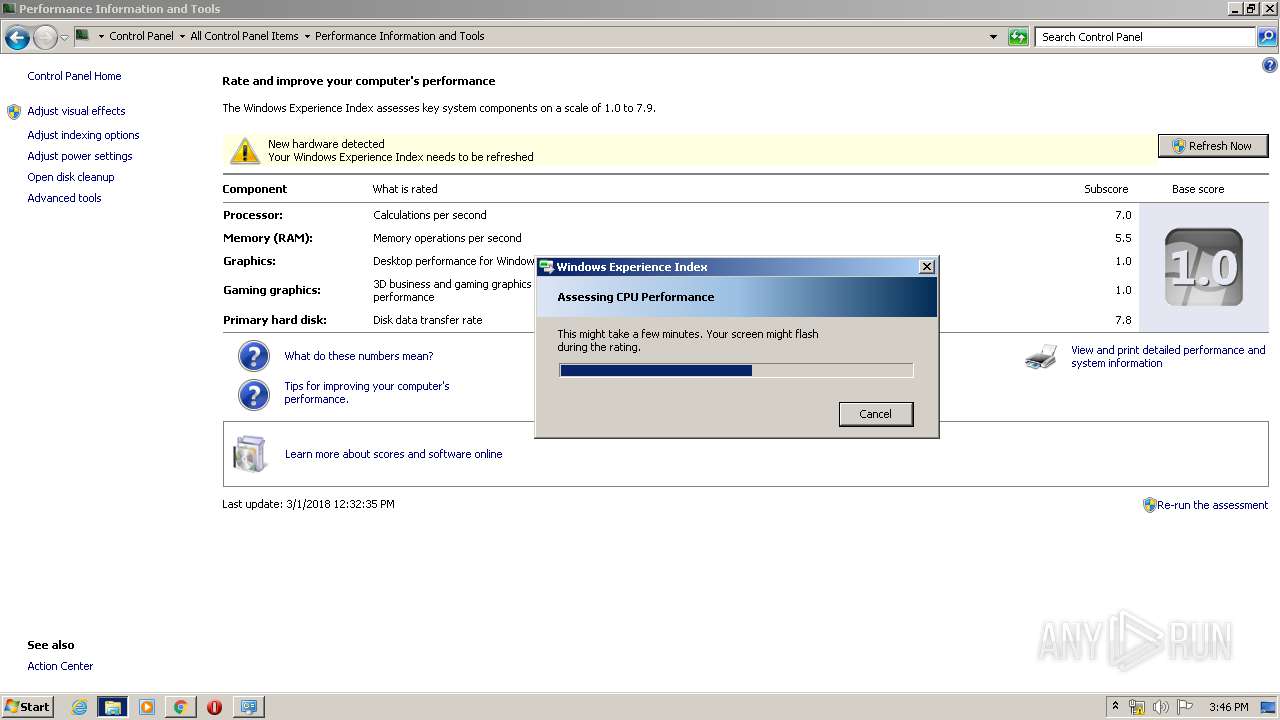Viewport: 1280px width, 720px height.
Task: Click the shield icon beside Re-run the assessment
Action: [x=1150, y=505]
